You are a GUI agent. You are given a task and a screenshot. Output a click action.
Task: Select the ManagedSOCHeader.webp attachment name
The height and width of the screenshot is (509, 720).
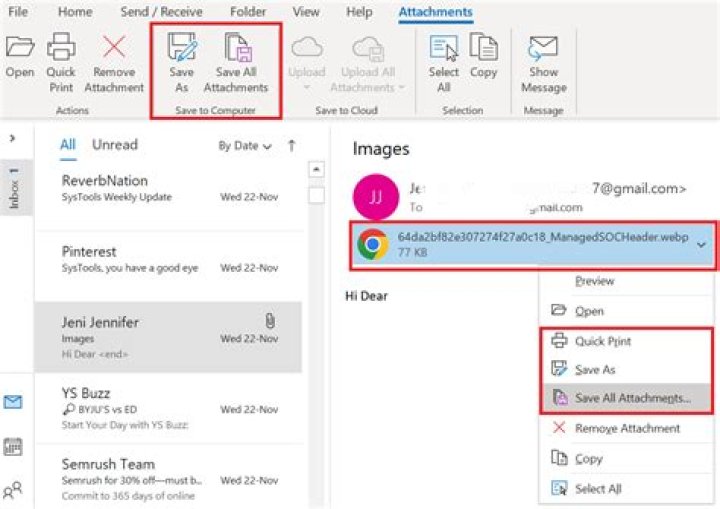543,237
